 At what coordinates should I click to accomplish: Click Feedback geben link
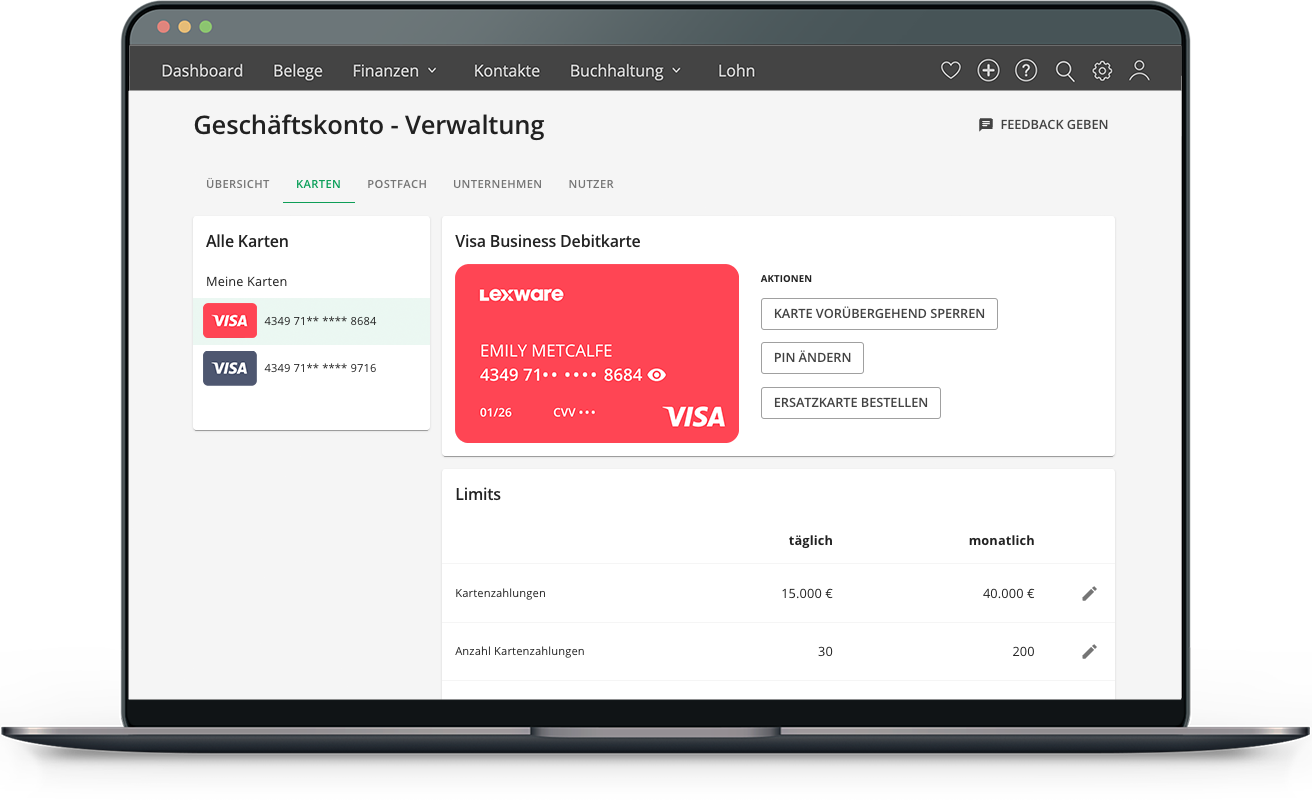click(1043, 125)
